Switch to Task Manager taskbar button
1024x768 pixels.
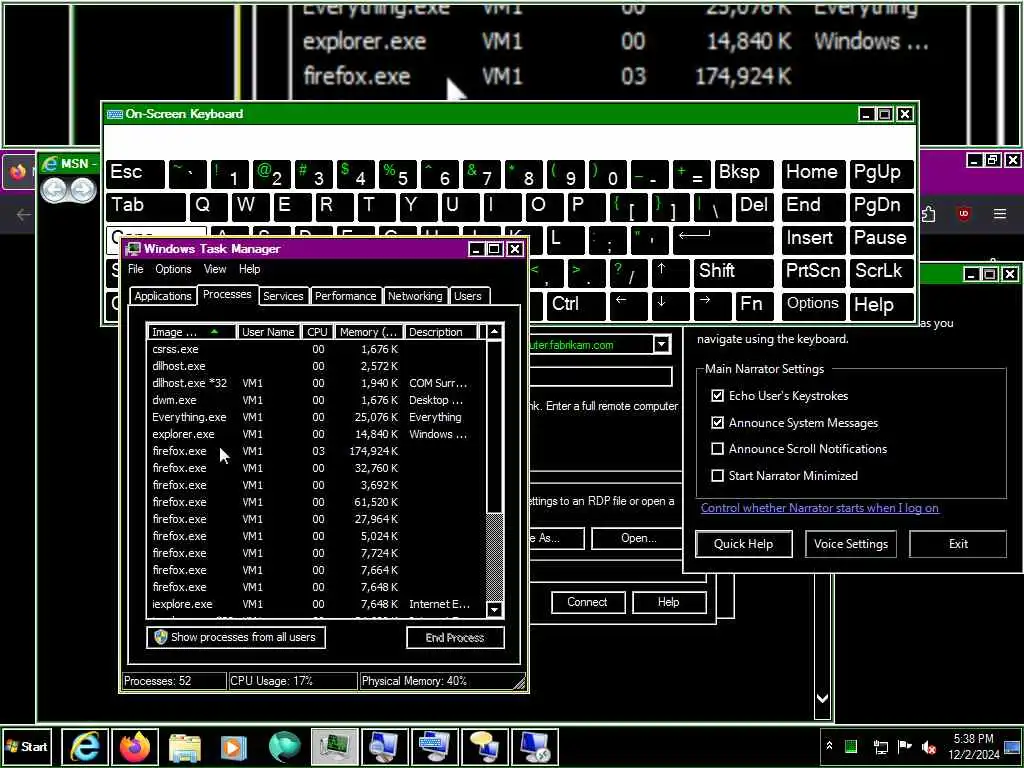[334, 746]
